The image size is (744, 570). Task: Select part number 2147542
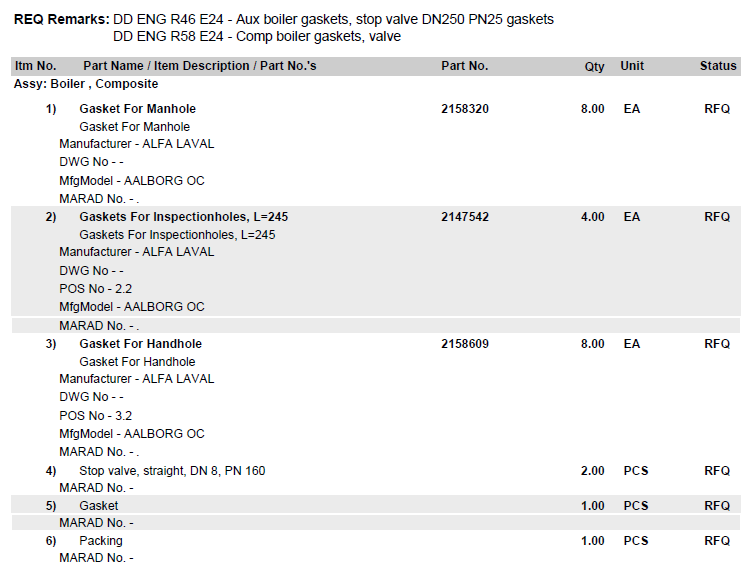pos(465,217)
